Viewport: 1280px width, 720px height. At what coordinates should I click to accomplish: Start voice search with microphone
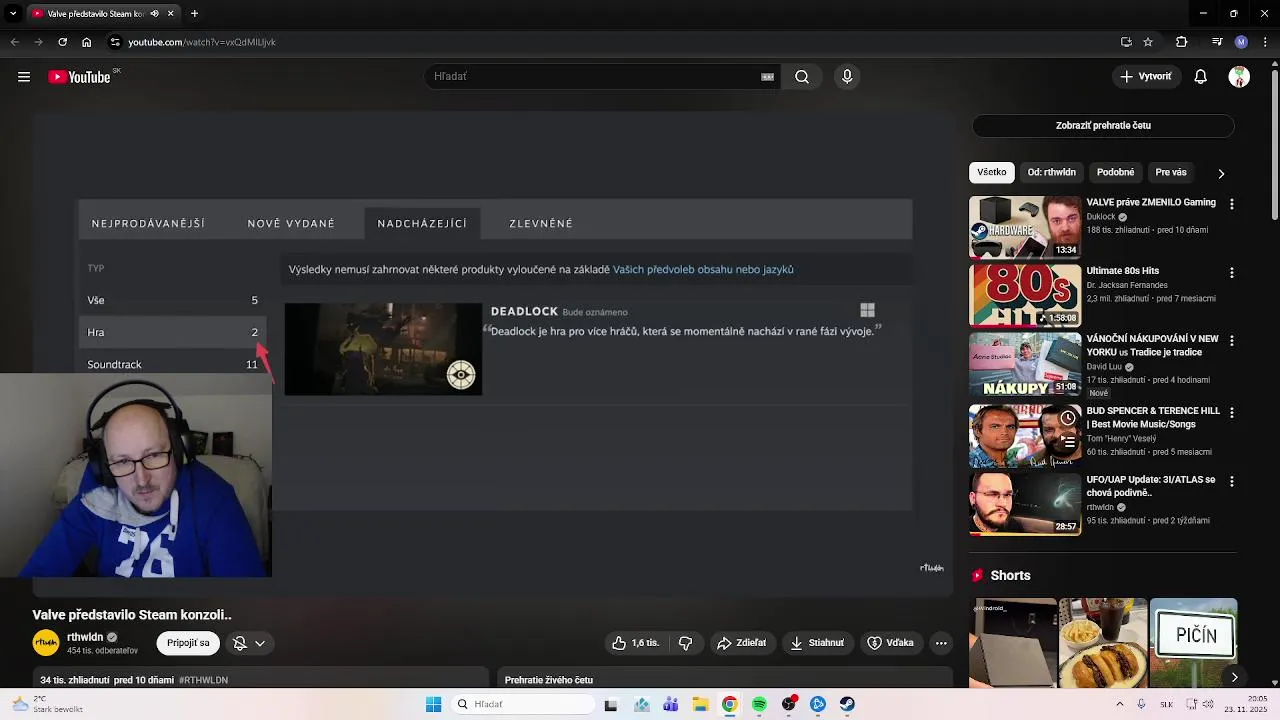[x=847, y=77]
